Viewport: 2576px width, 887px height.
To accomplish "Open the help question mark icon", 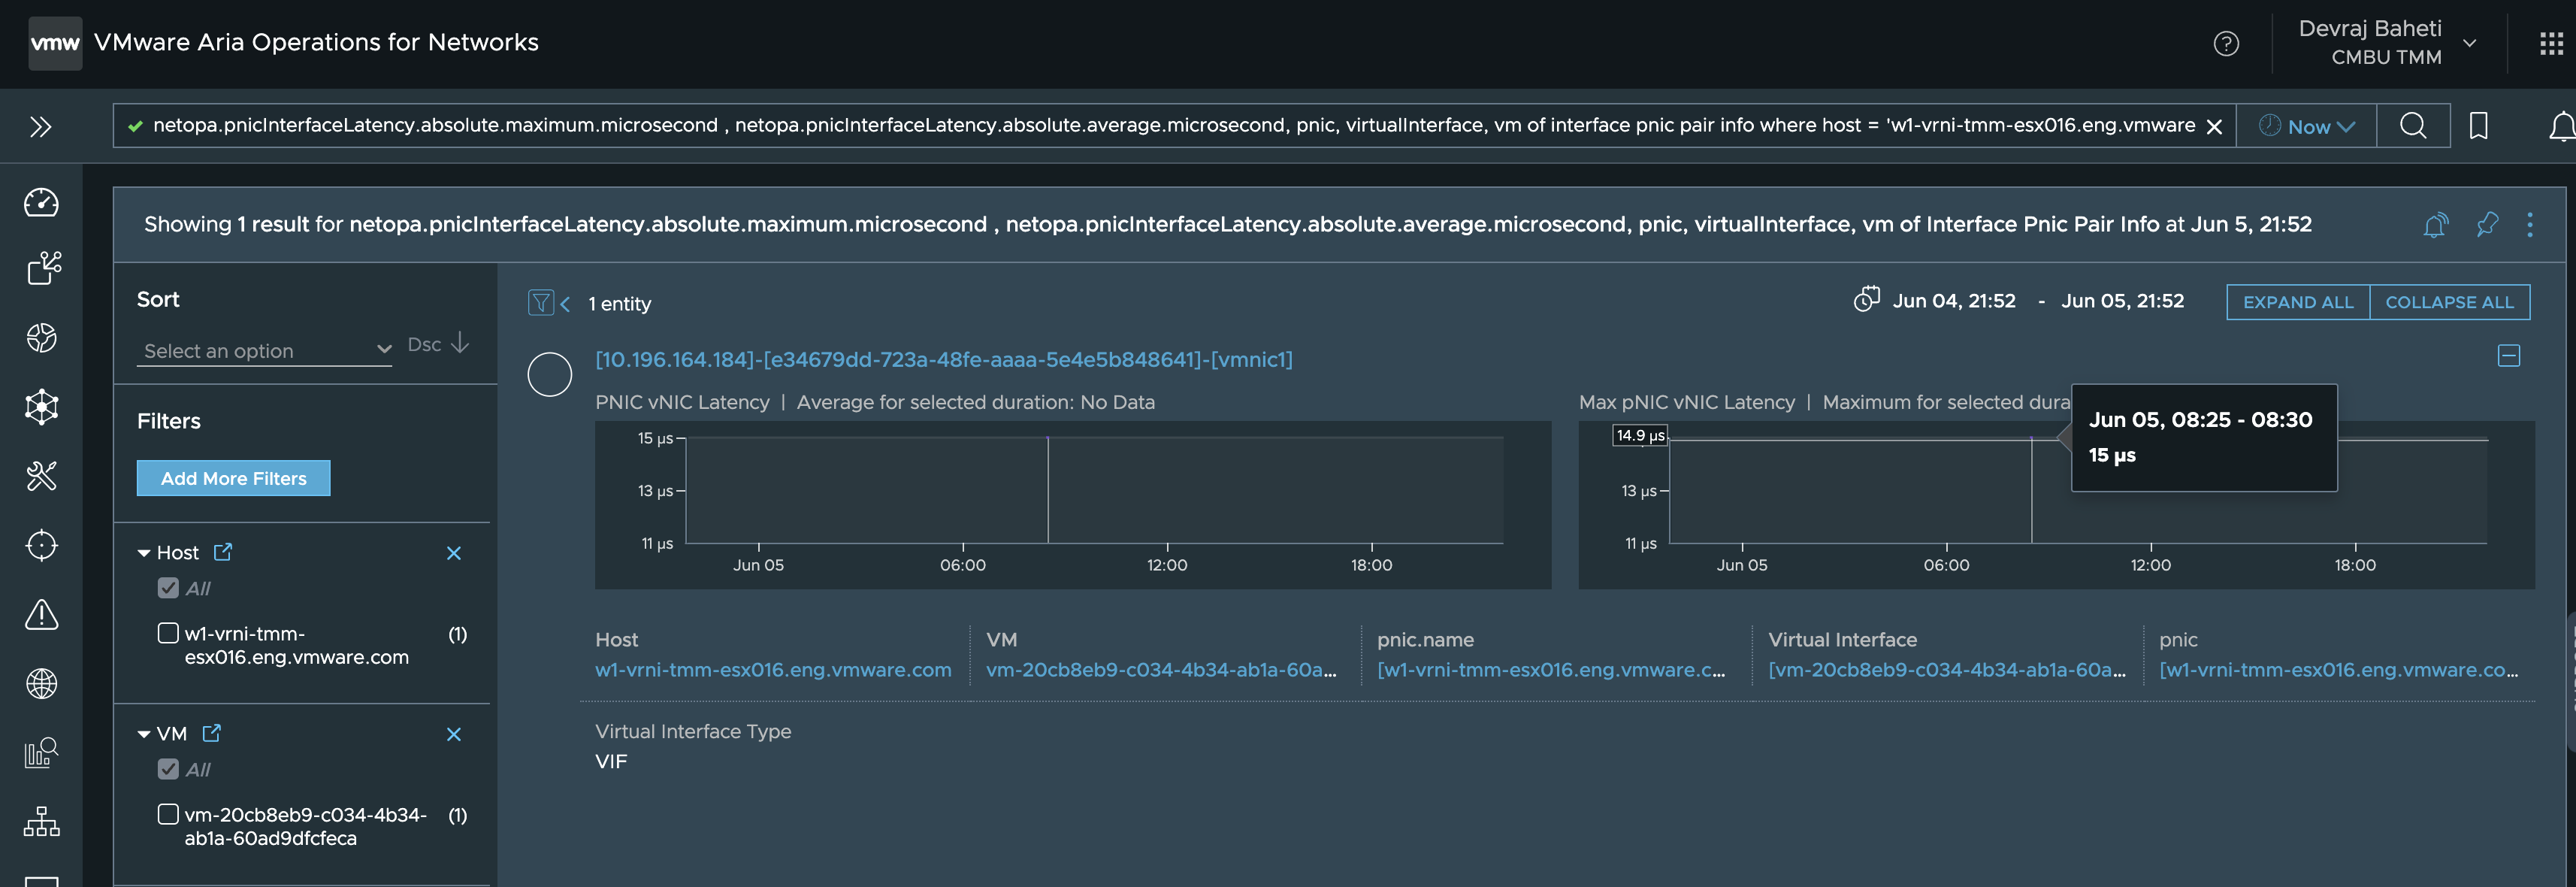I will tap(2226, 43).
